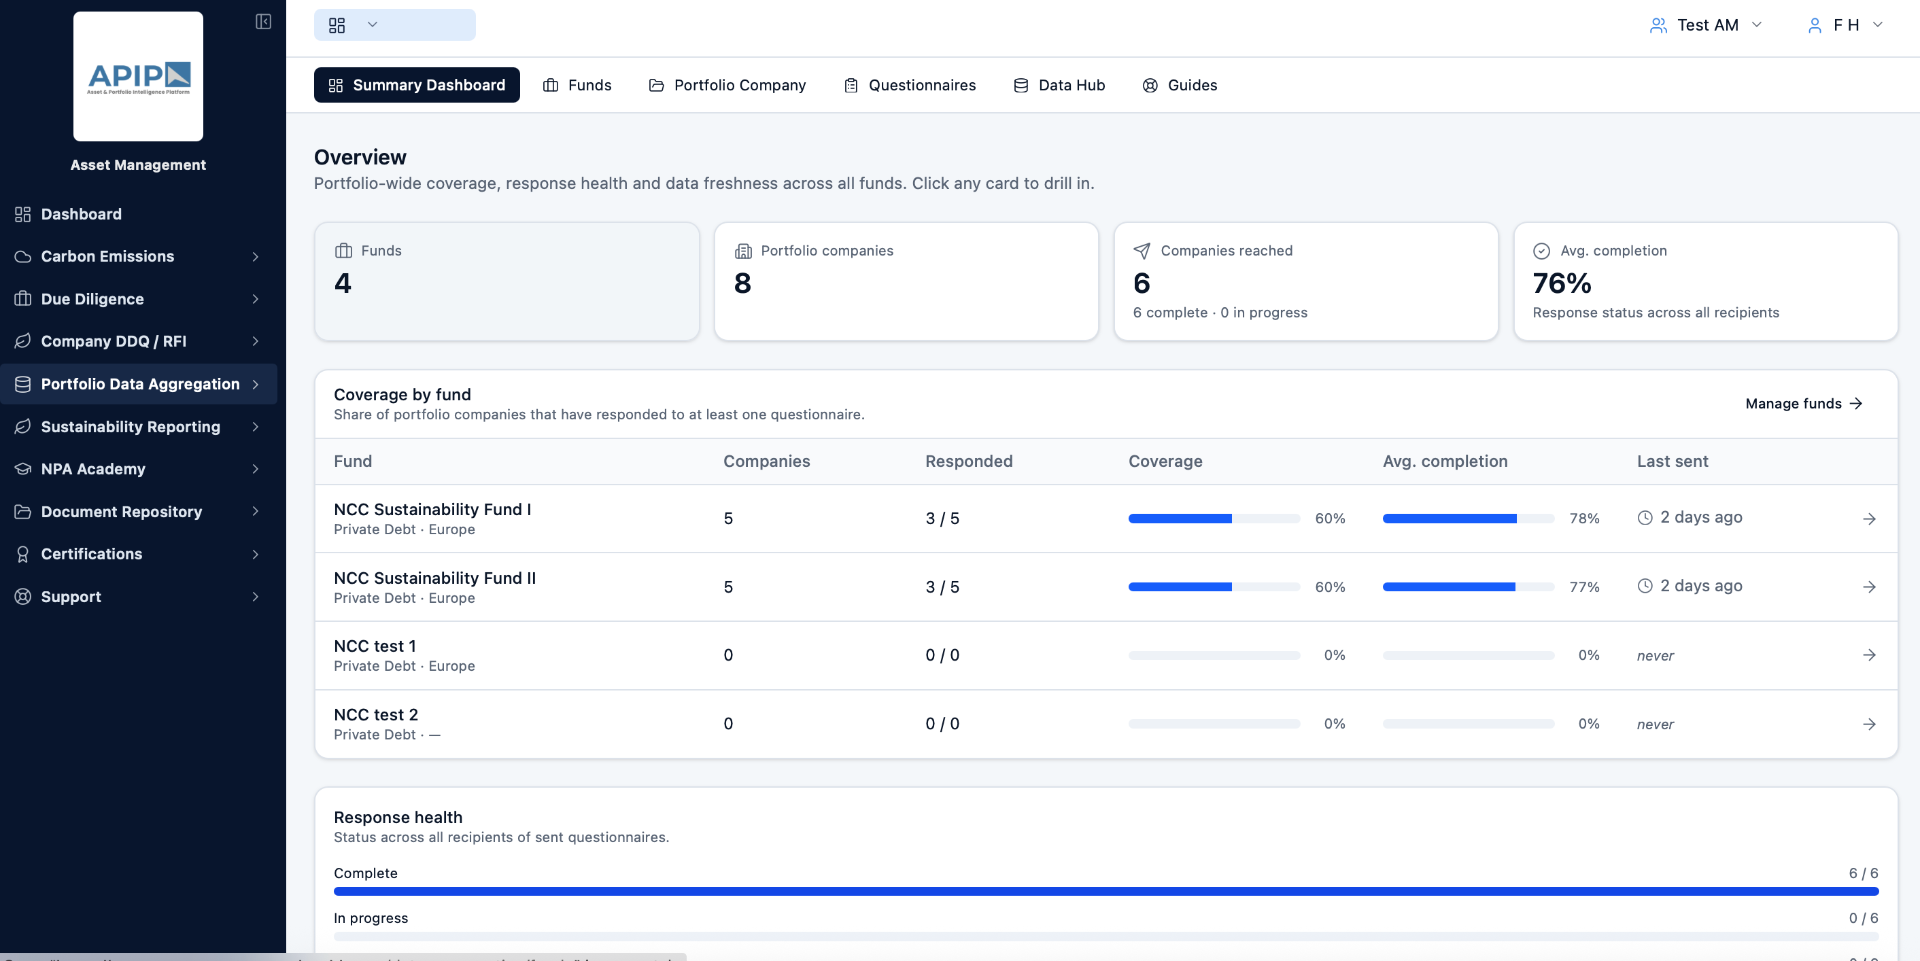Click the NCC Sustainability Fund I clock icon
This screenshot has width=1920, height=961.
click(1645, 518)
